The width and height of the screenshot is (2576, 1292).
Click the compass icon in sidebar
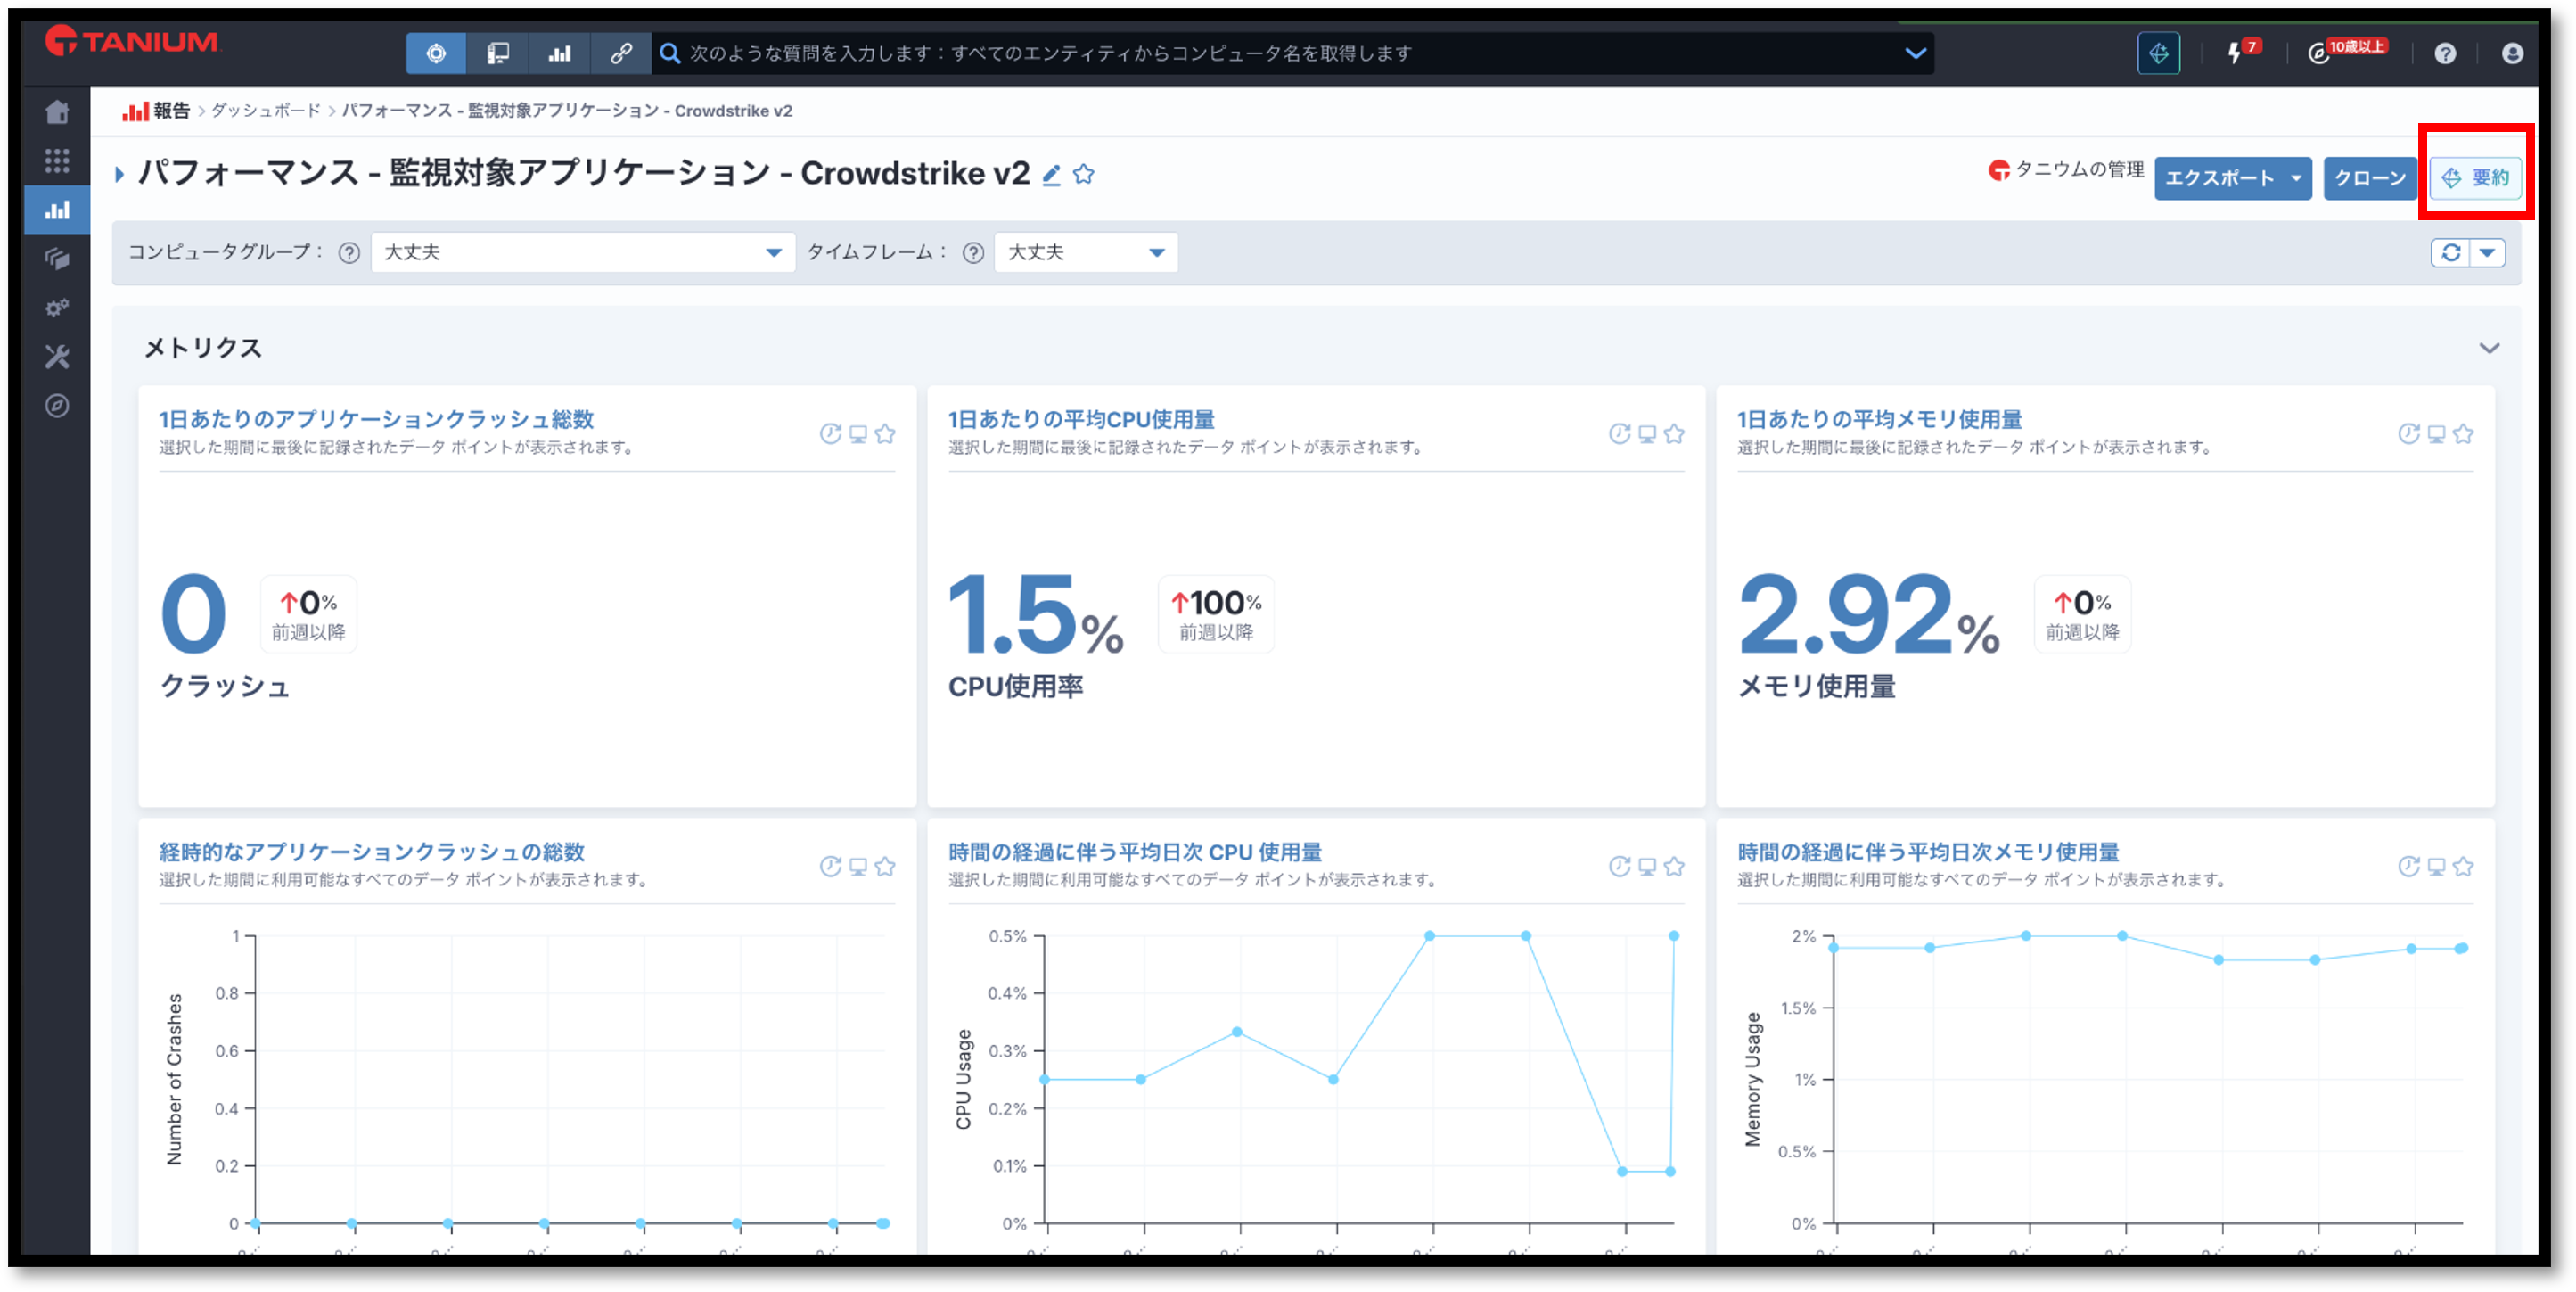click(x=57, y=406)
